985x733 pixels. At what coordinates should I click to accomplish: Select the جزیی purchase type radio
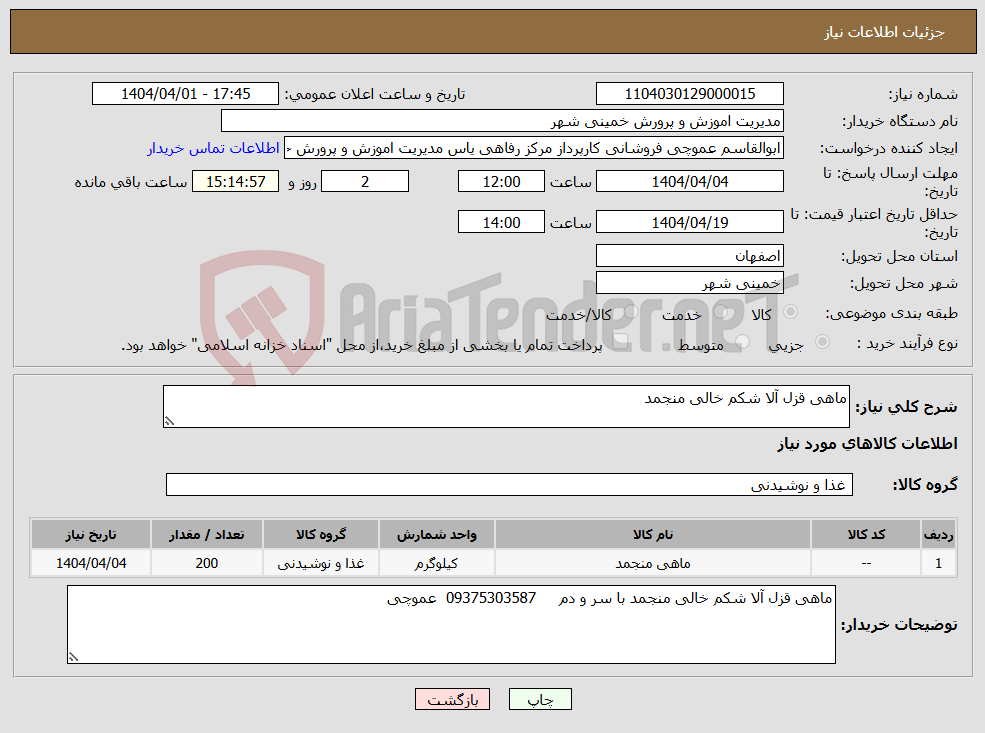[x=822, y=342]
